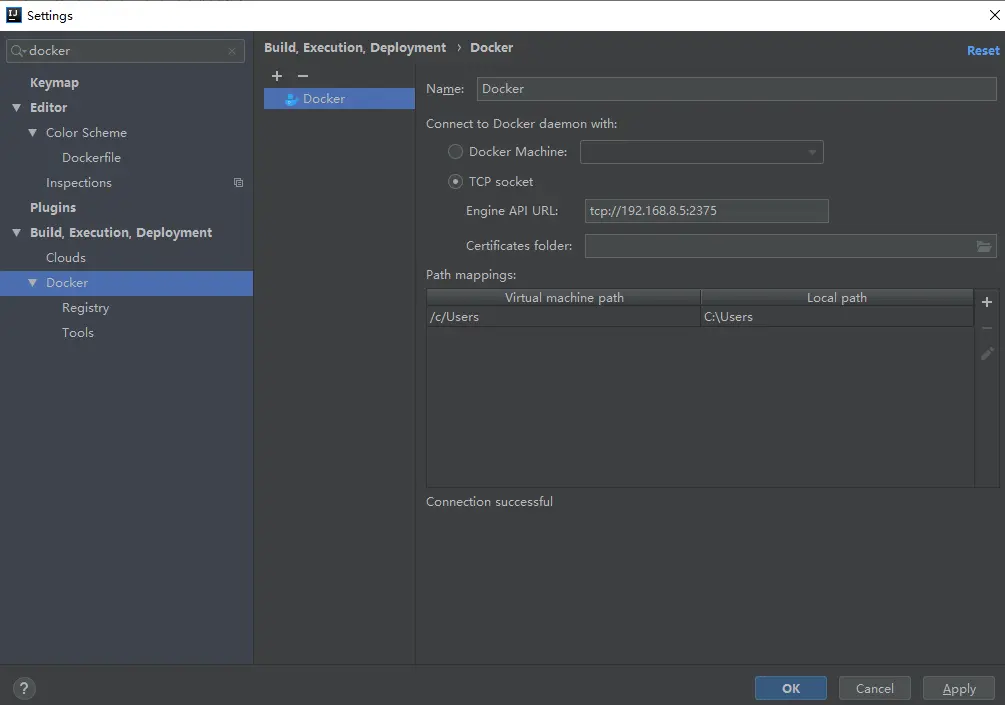Click the Reset link

pos(983,51)
